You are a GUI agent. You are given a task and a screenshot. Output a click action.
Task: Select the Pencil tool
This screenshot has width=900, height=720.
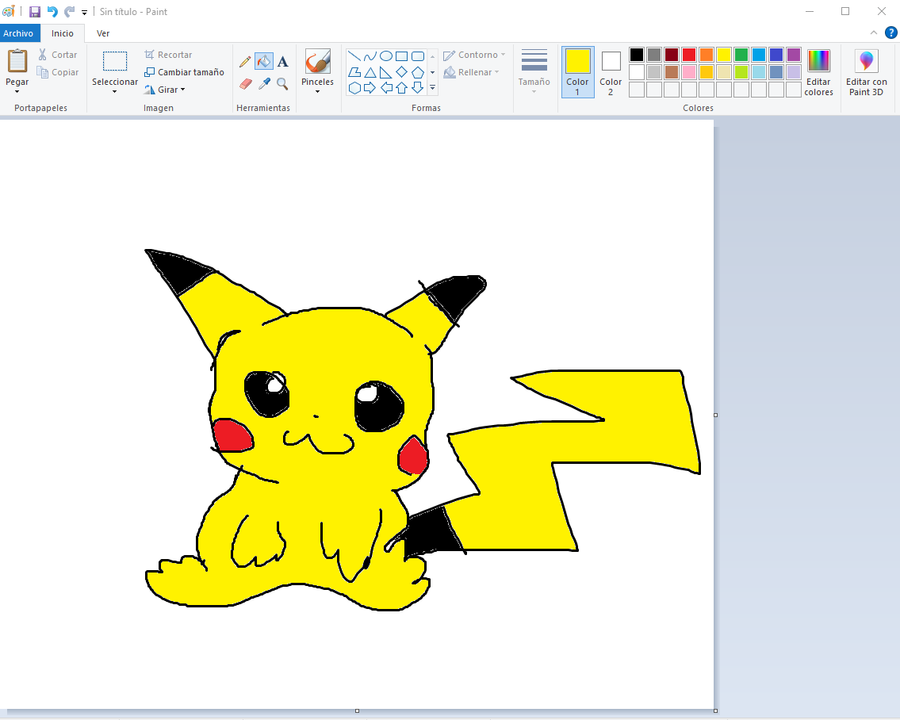[245, 61]
